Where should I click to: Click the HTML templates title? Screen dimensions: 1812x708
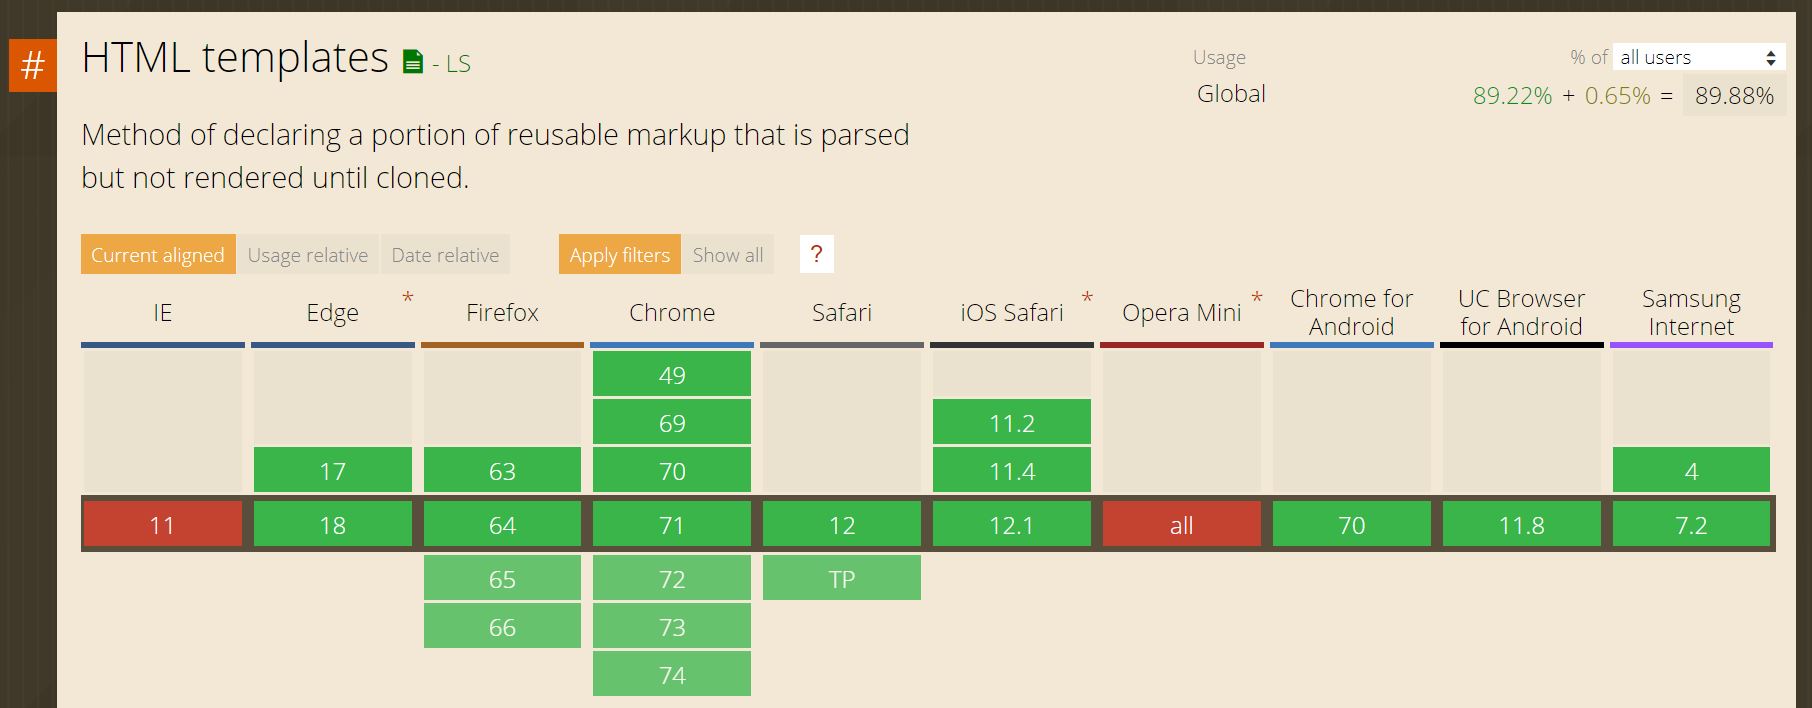(235, 58)
